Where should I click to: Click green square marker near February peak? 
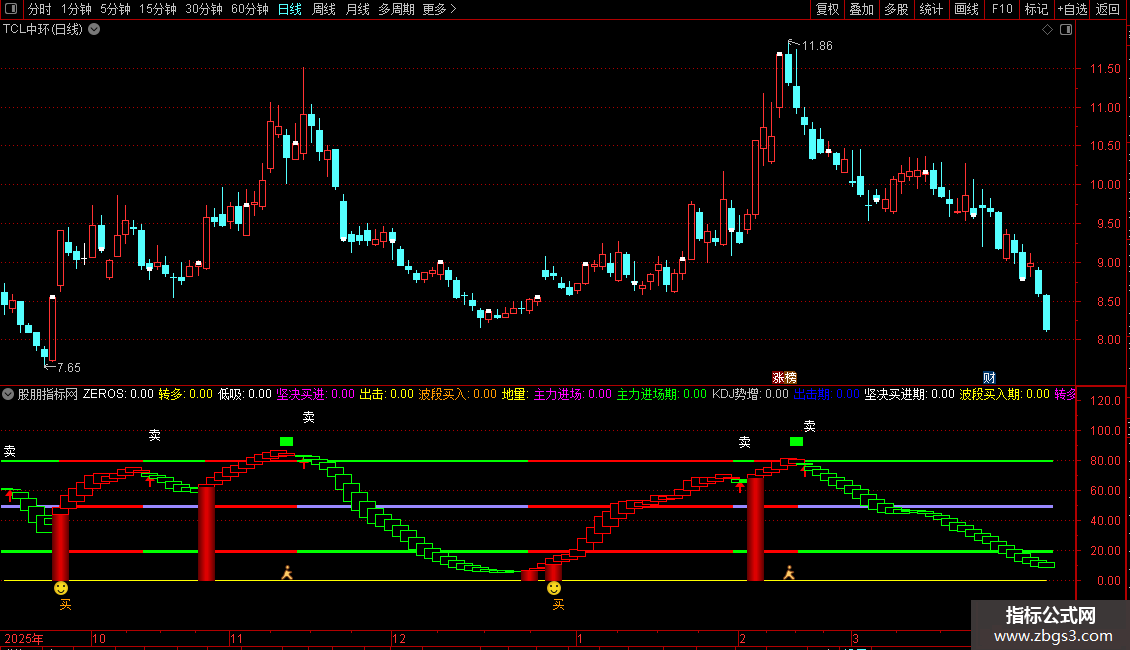tap(796, 442)
